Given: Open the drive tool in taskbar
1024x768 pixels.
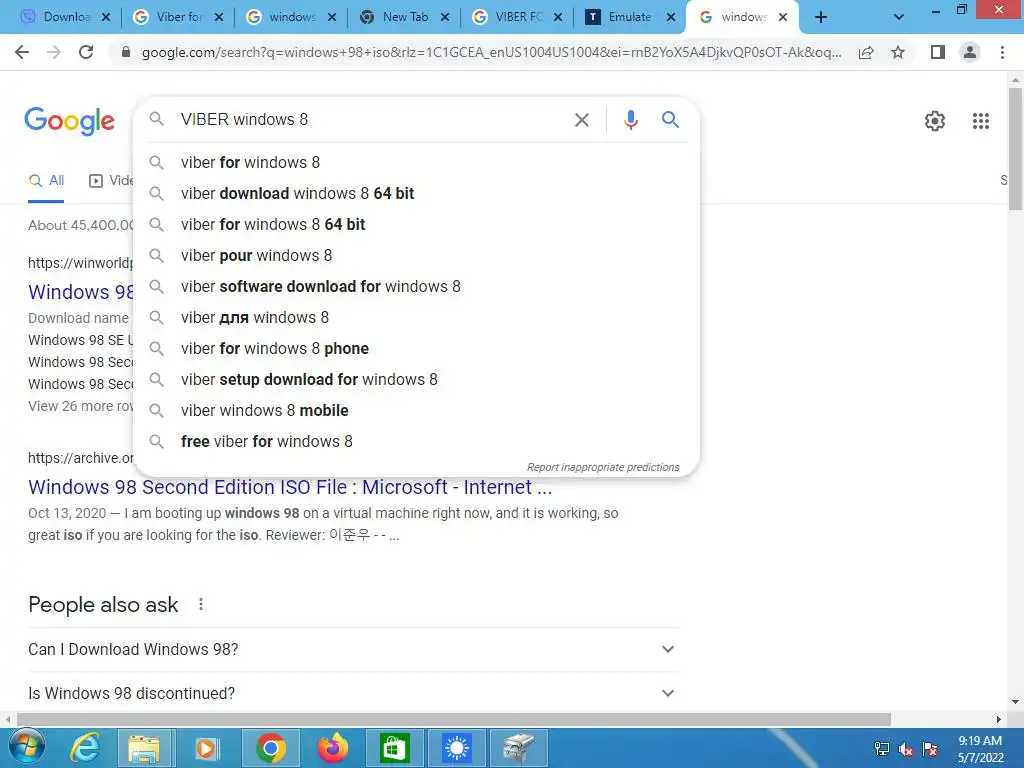Looking at the screenshot, I should pyautogui.click(x=519, y=748).
